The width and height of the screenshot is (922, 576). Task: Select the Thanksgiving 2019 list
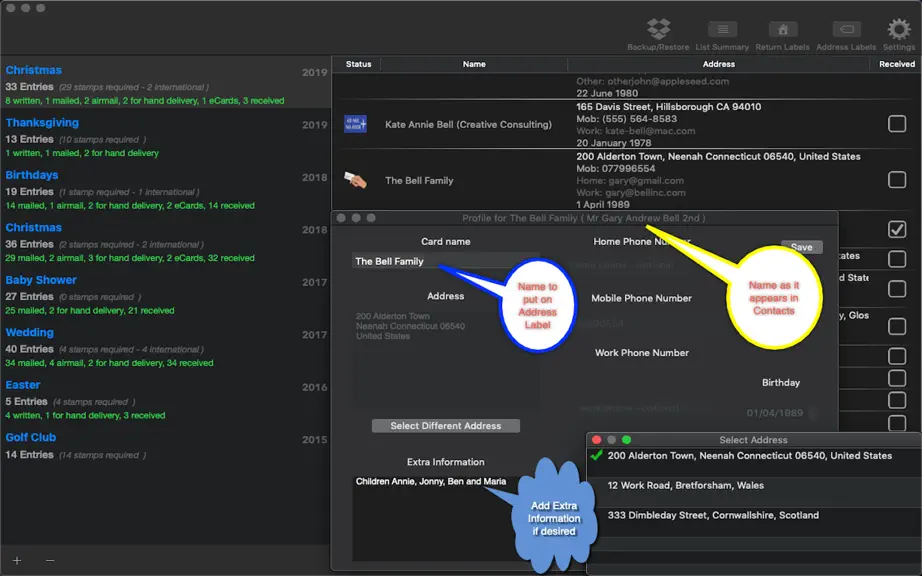click(166, 137)
